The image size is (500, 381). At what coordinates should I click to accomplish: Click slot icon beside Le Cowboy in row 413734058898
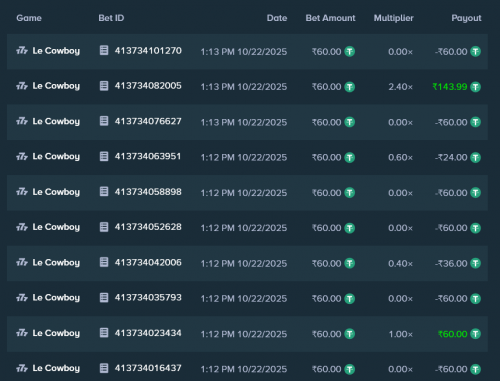click(x=22, y=192)
